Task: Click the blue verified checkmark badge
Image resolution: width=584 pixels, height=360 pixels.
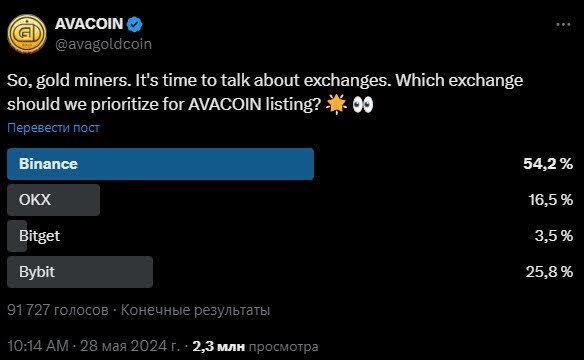Action: pyautogui.click(x=134, y=24)
